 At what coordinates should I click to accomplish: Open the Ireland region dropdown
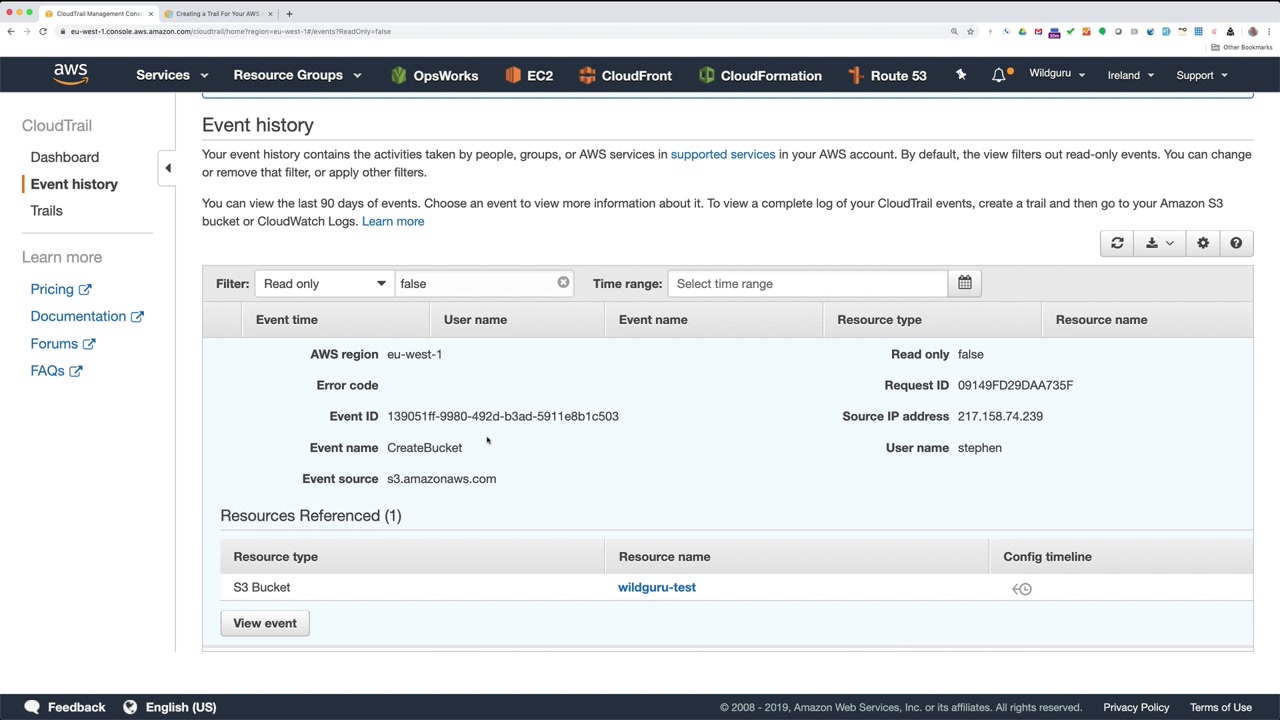1130,75
